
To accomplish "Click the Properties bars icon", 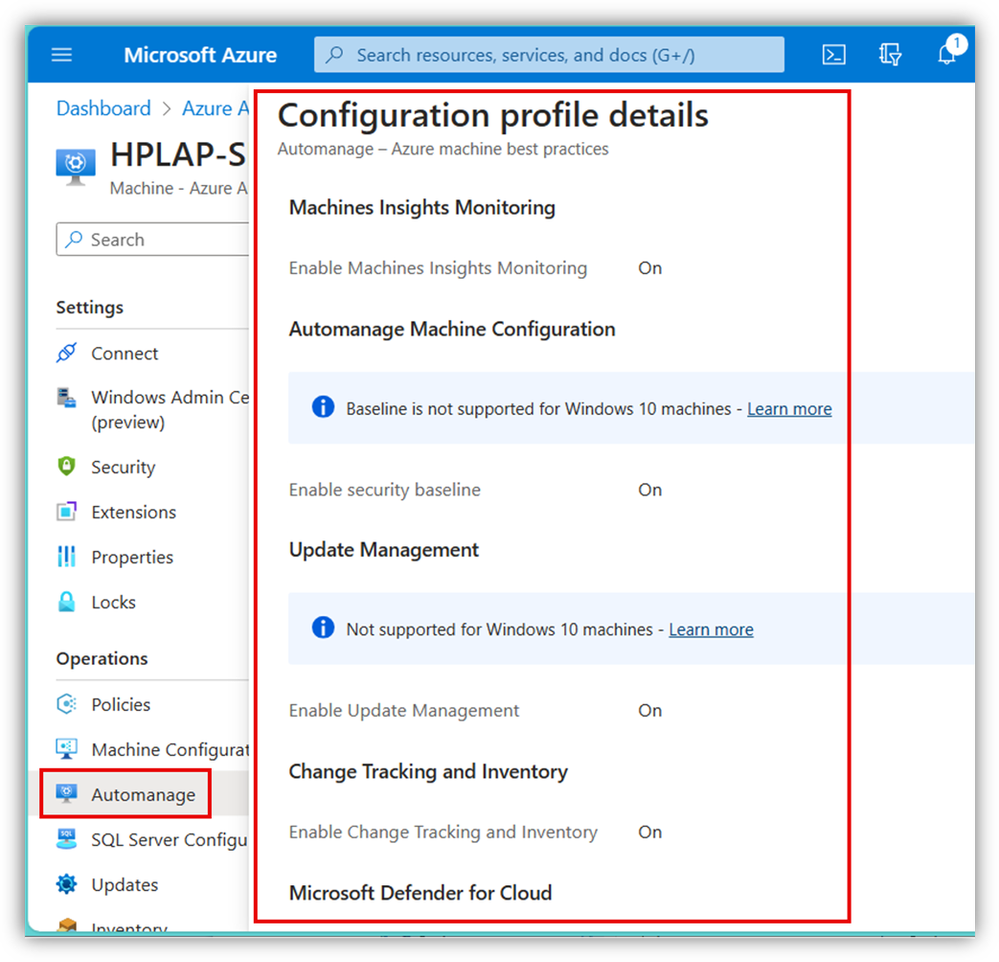I will pos(67,556).
